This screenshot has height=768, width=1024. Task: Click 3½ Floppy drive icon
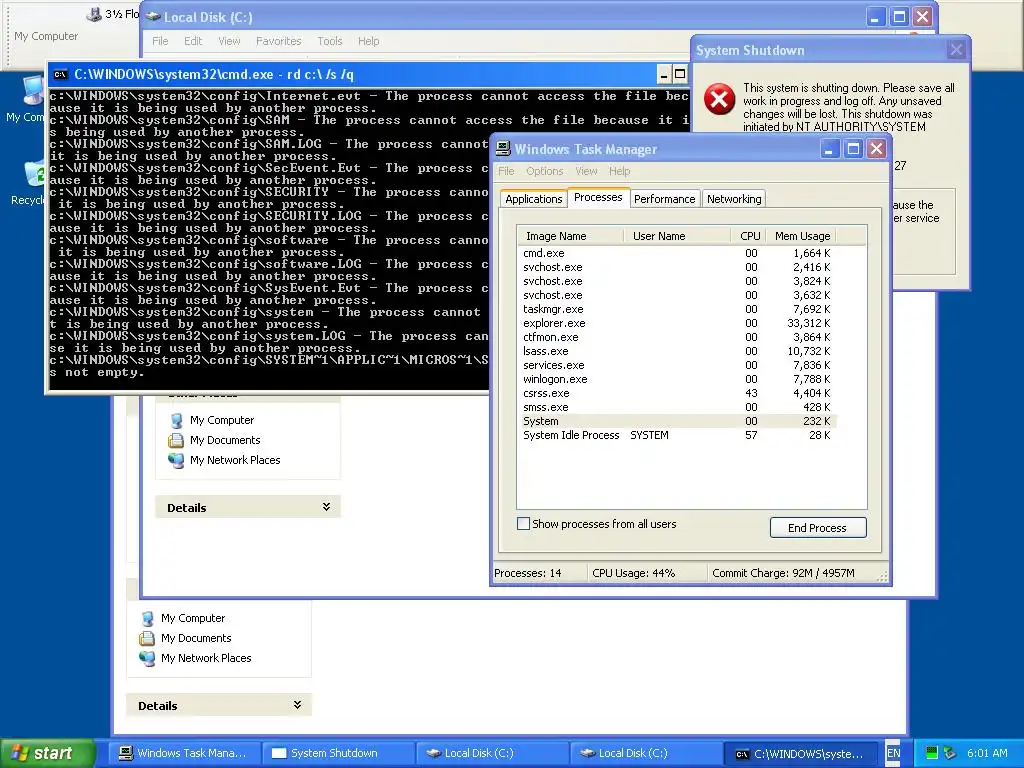(x=95, y=13)
